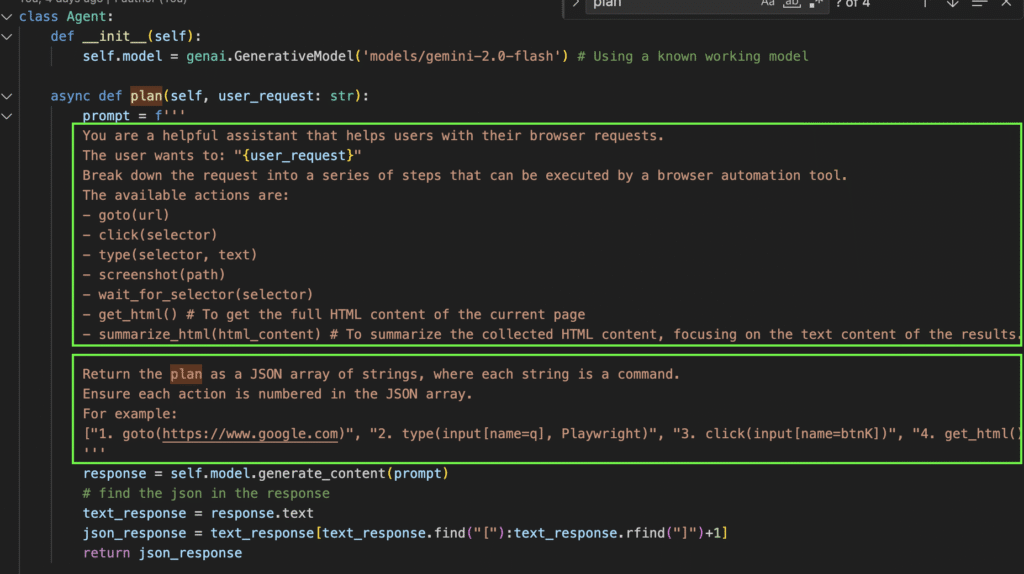Close the find widget
This screenshot has width=1024, height=574.
click(1006, 4)
